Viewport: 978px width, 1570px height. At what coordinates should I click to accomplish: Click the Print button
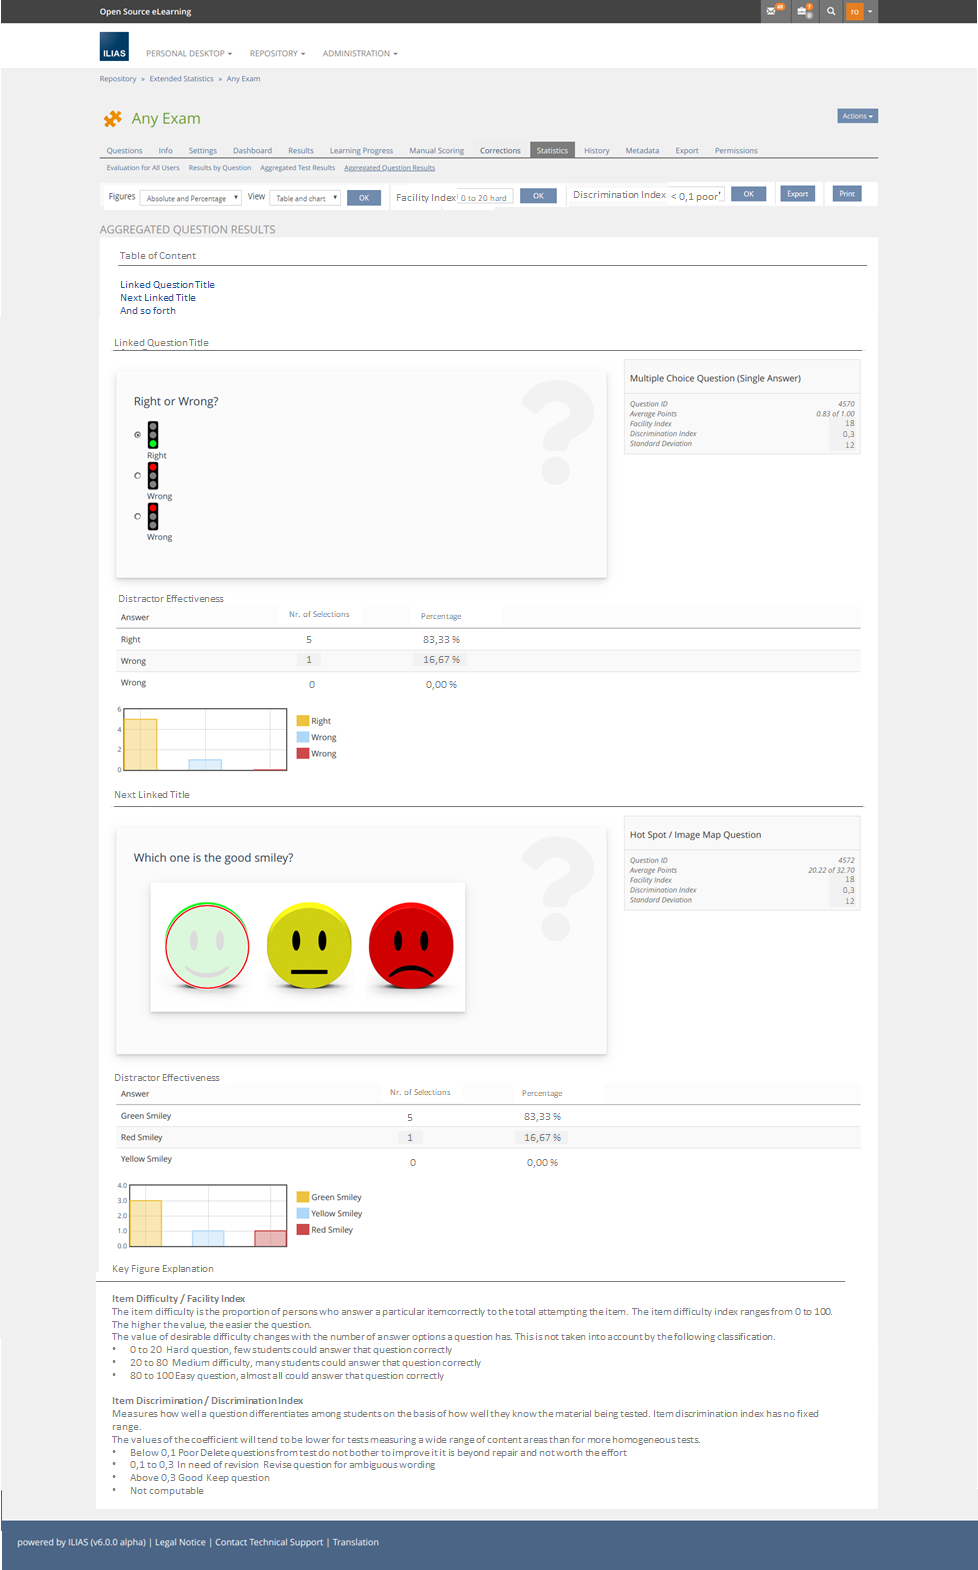(847, 194)
